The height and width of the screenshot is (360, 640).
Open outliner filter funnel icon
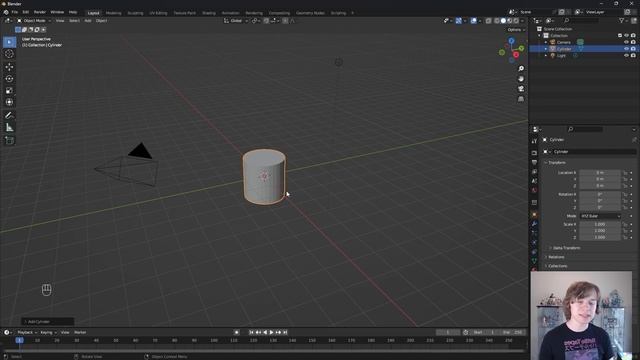click(x=622, y=20)
